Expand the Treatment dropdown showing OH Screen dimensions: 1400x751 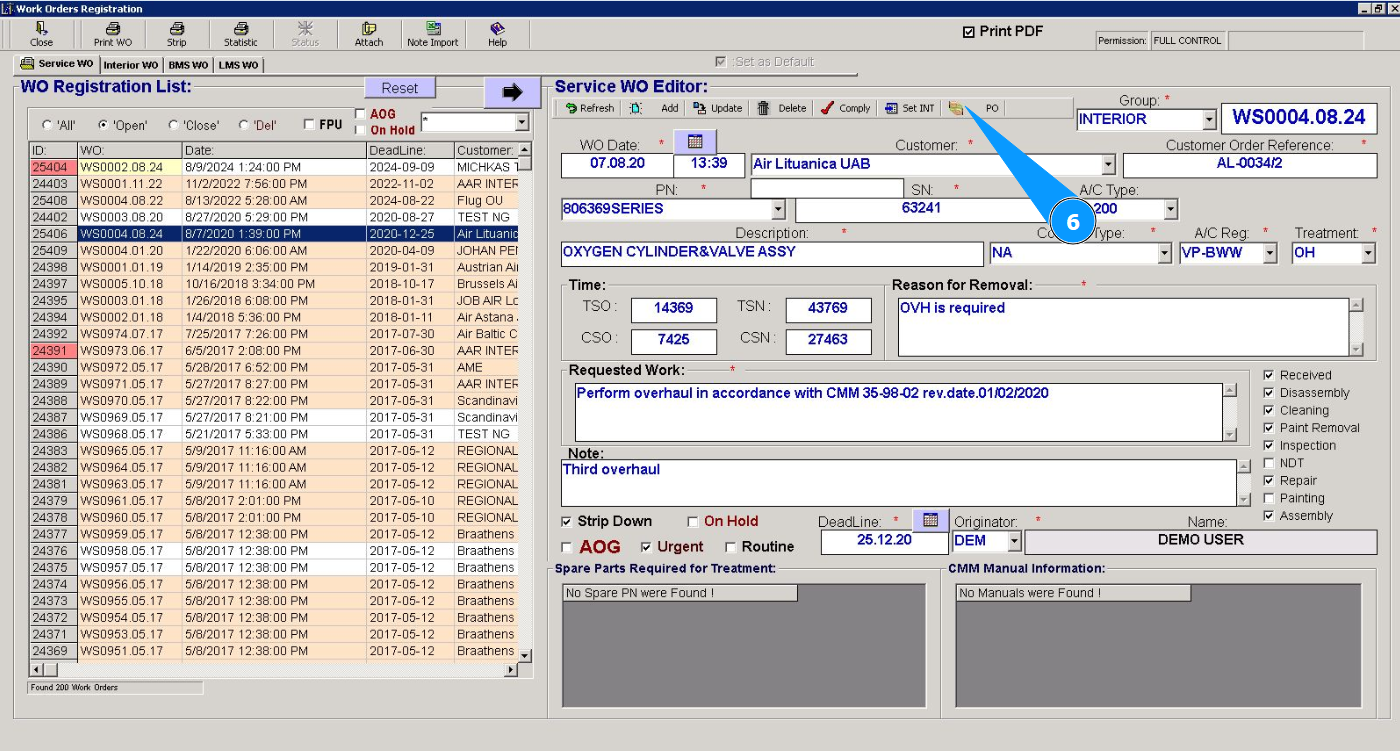1368,254
